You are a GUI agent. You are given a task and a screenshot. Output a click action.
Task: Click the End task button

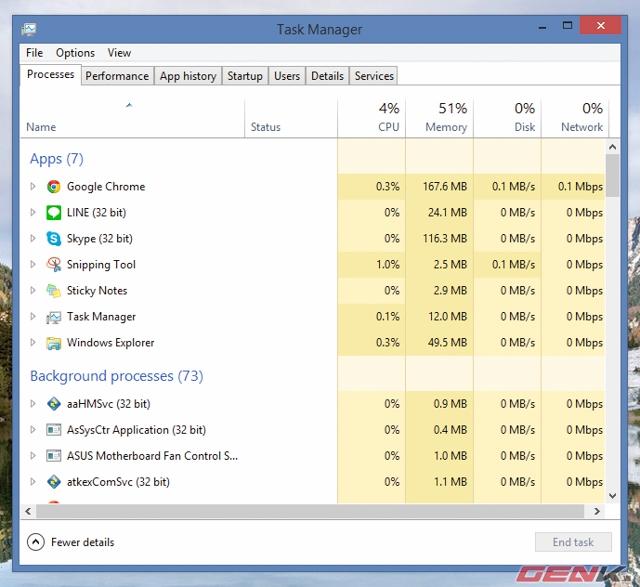[x=573, y=542]
